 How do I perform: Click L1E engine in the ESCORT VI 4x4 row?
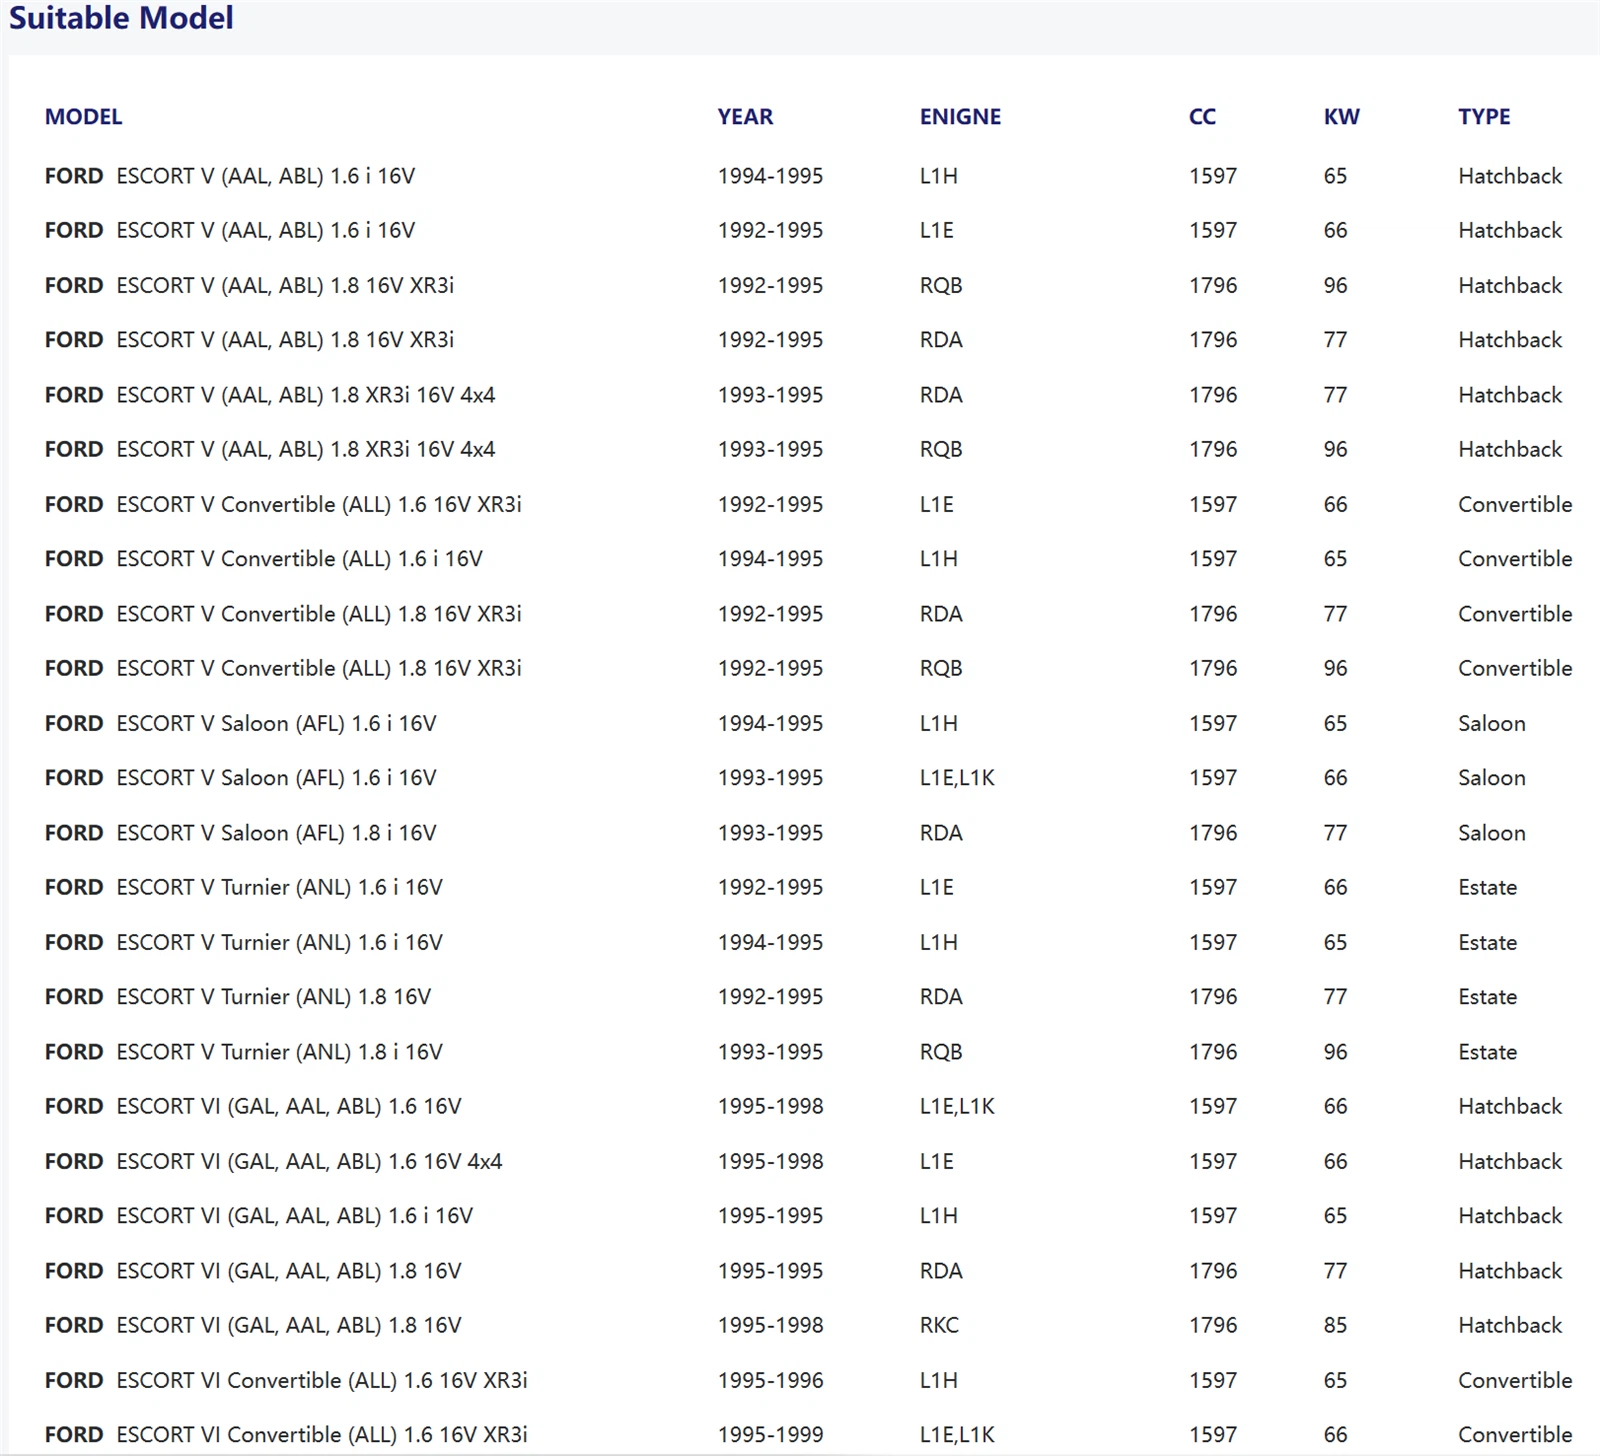point(936,1161)
